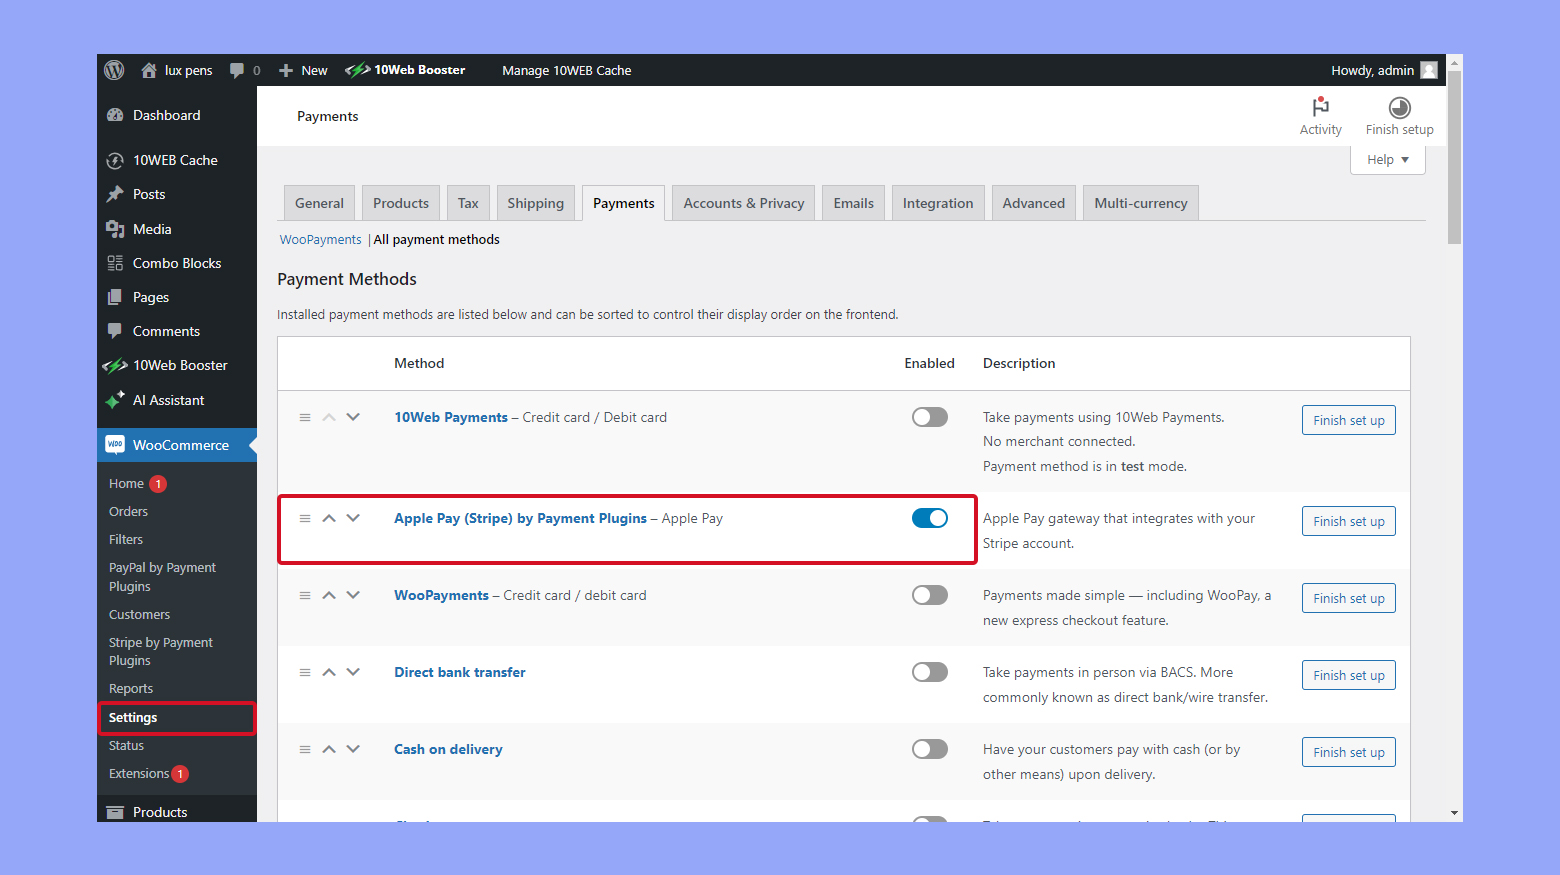This screenshot has width=1560, height=875.
Task: Open Settings in the WooCommerce submenu
Action: [x=133, y=718]
